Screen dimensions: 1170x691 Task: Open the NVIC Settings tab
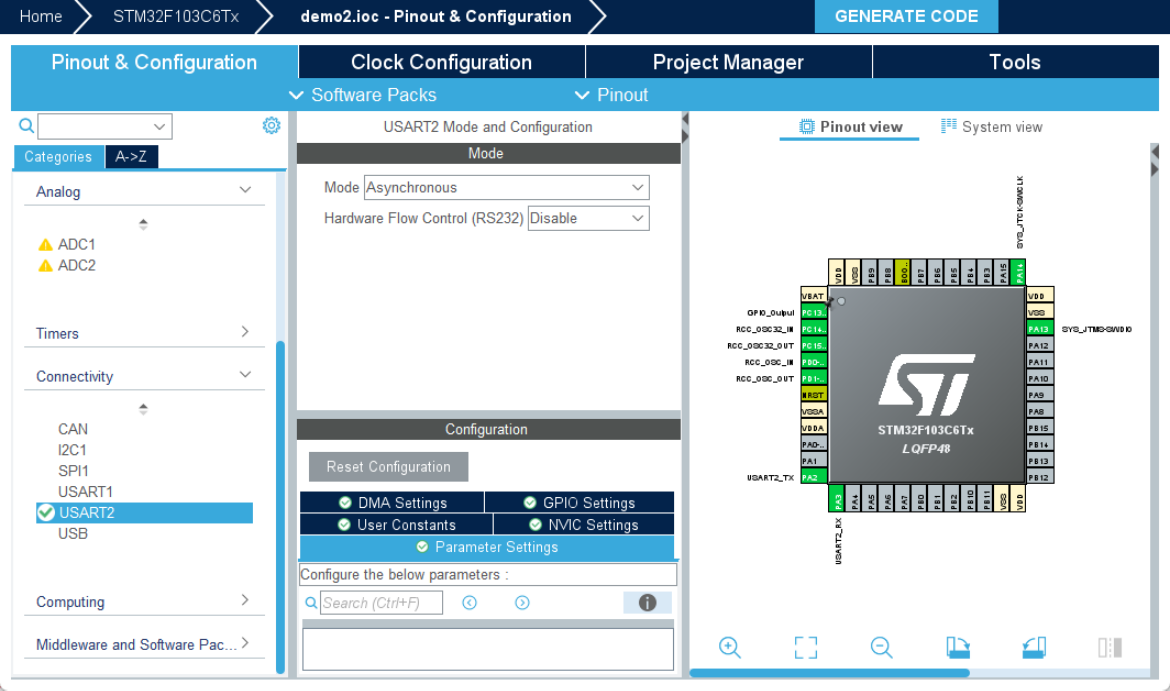pyautogui.click(x=584, y=525)
